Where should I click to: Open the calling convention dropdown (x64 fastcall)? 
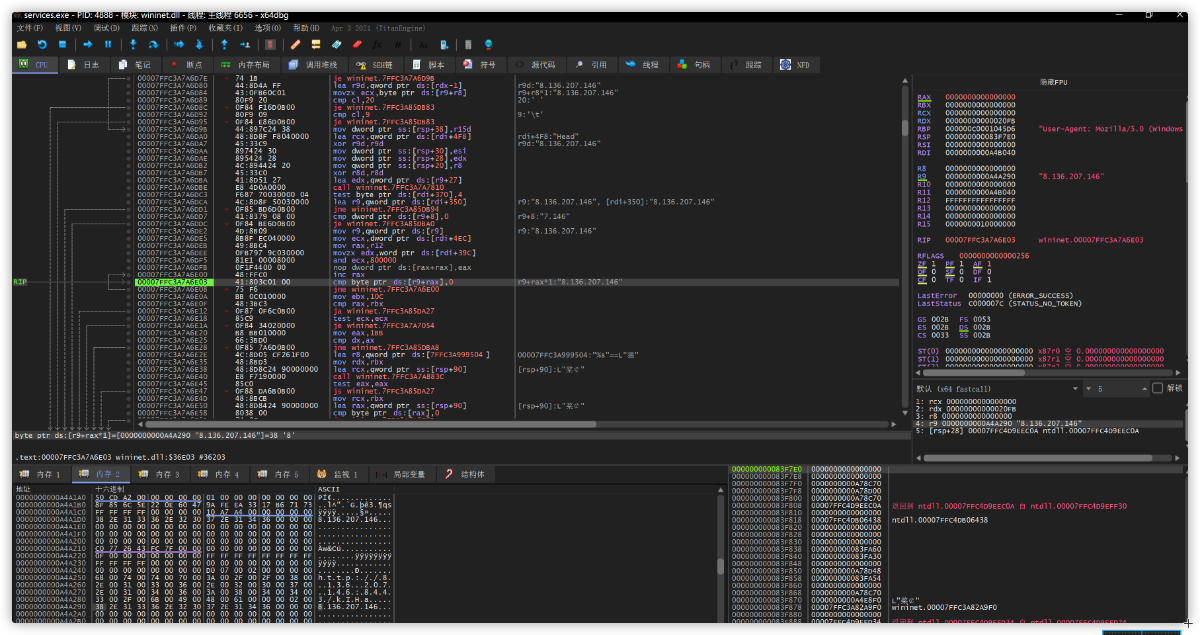tap(1000, 388)
